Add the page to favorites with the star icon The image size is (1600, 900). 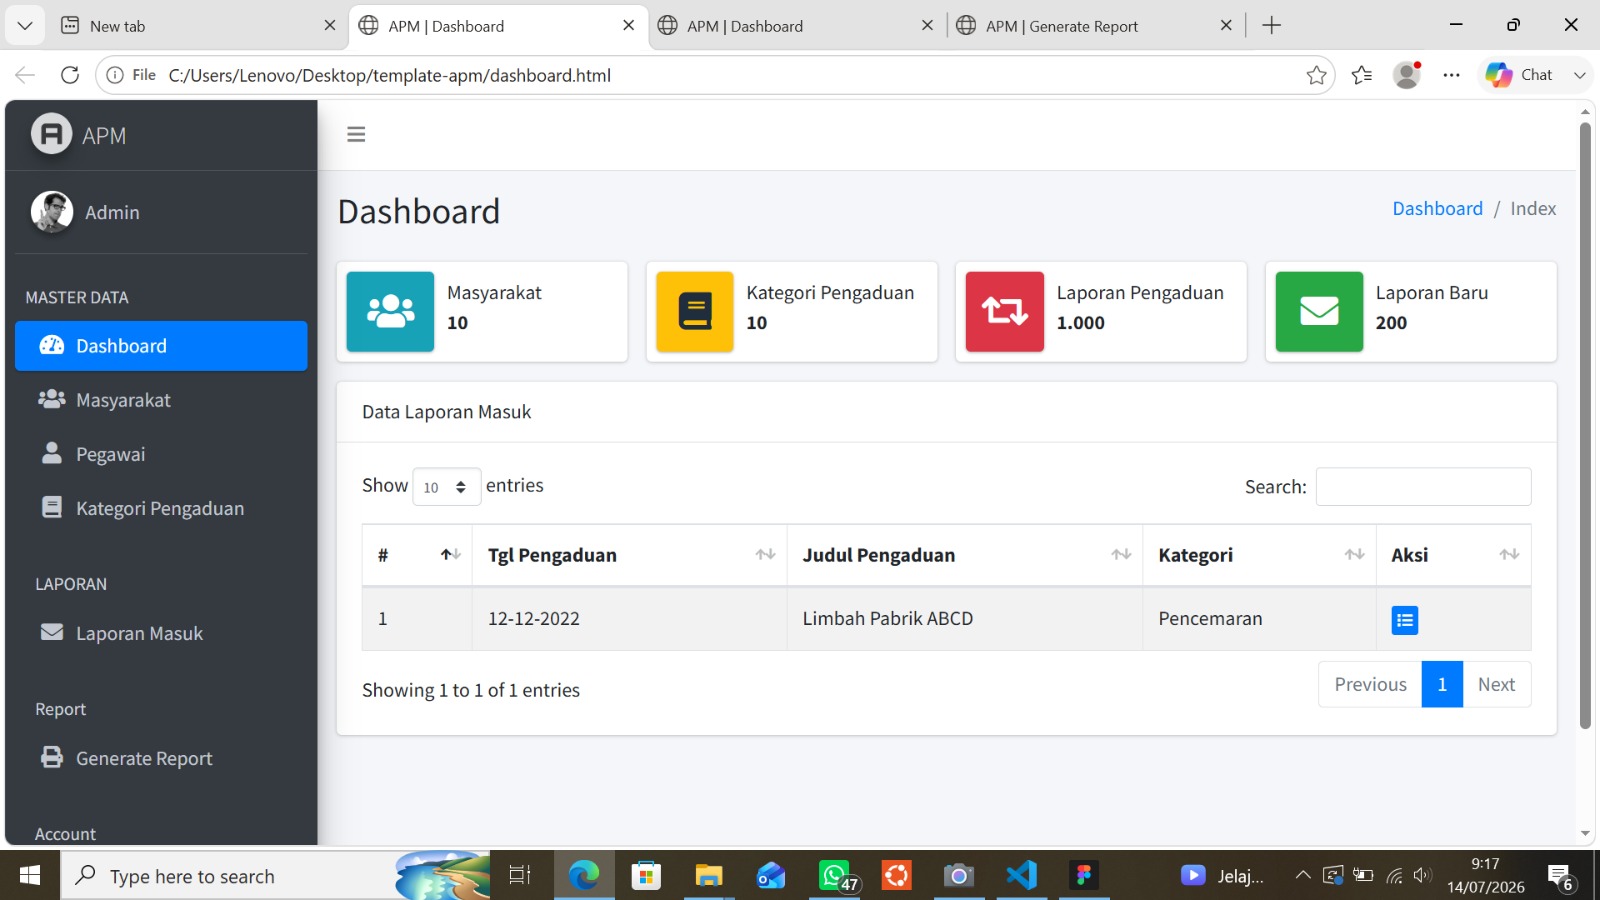[x=1316, y=75]
